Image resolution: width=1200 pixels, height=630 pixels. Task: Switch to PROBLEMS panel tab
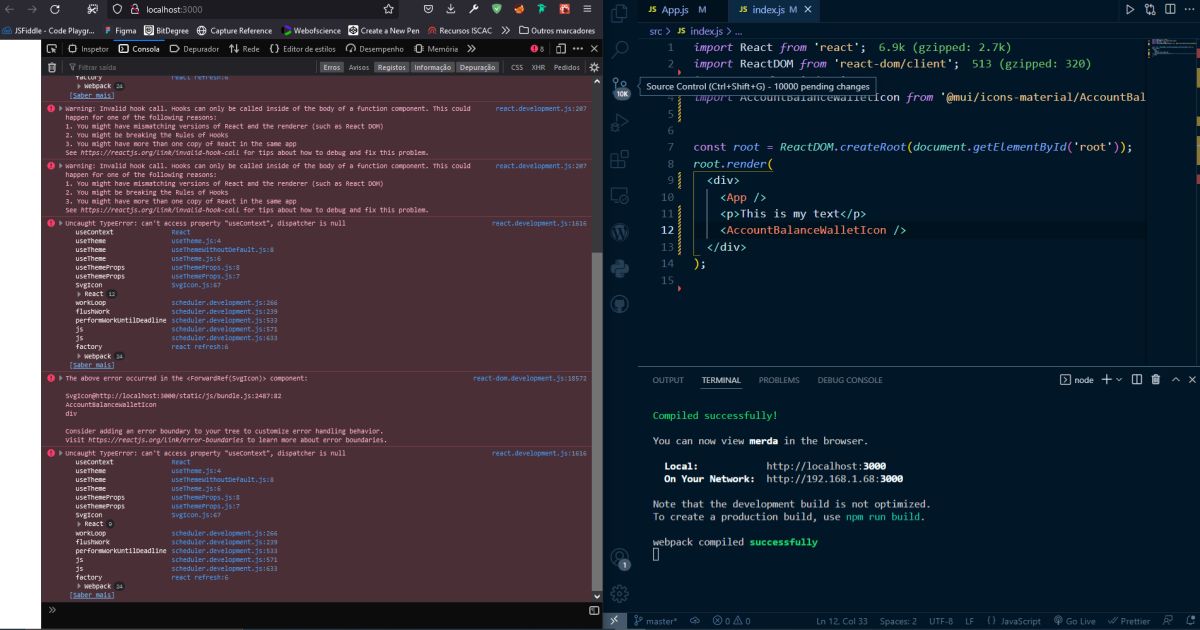pyautogui.click(x=779, y=380)
